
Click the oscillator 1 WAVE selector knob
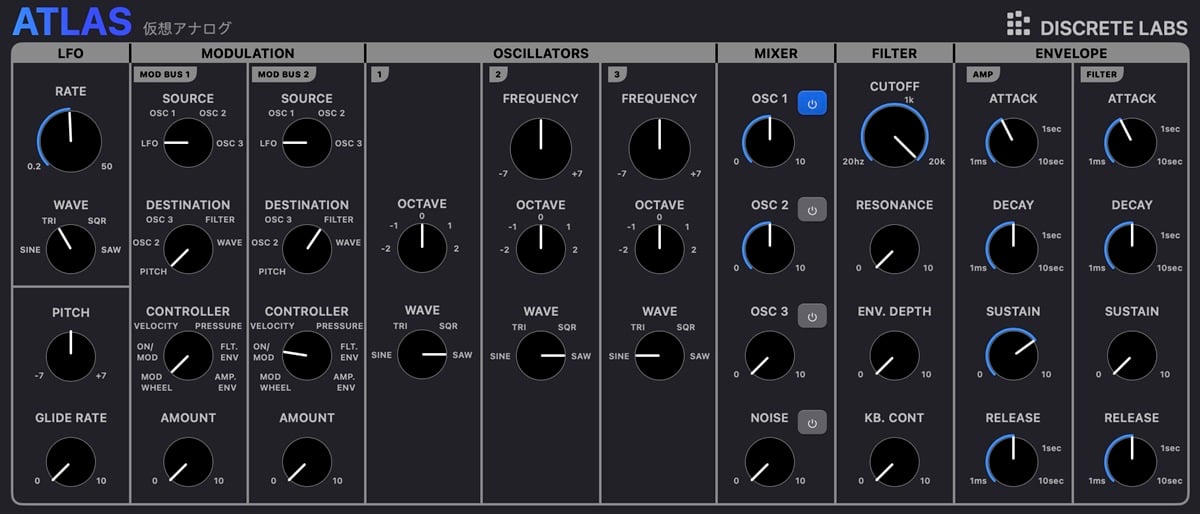coord(422,354)
